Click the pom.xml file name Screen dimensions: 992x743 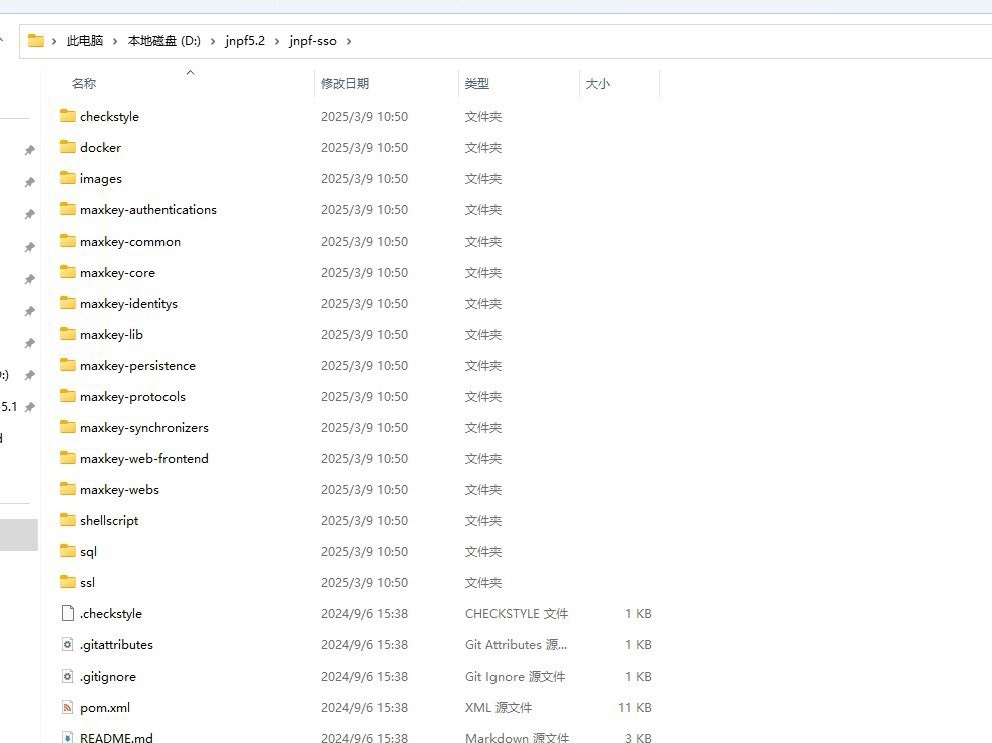[105, 708]
